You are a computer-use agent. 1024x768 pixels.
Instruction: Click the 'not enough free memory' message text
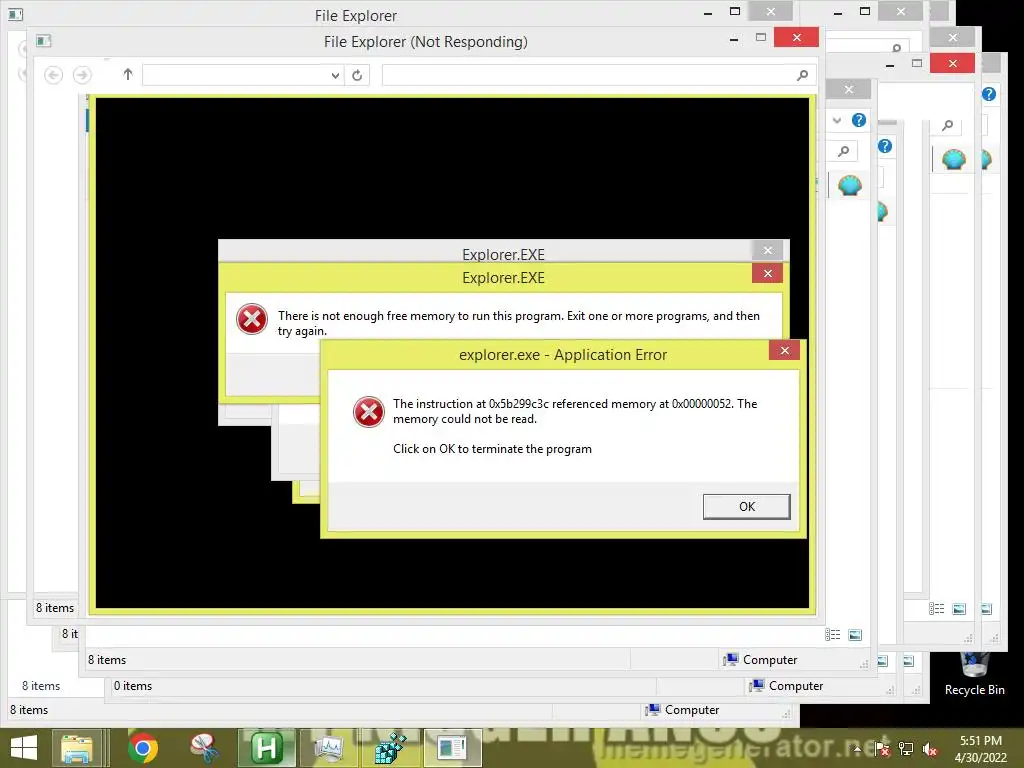[x=519, y=323]
